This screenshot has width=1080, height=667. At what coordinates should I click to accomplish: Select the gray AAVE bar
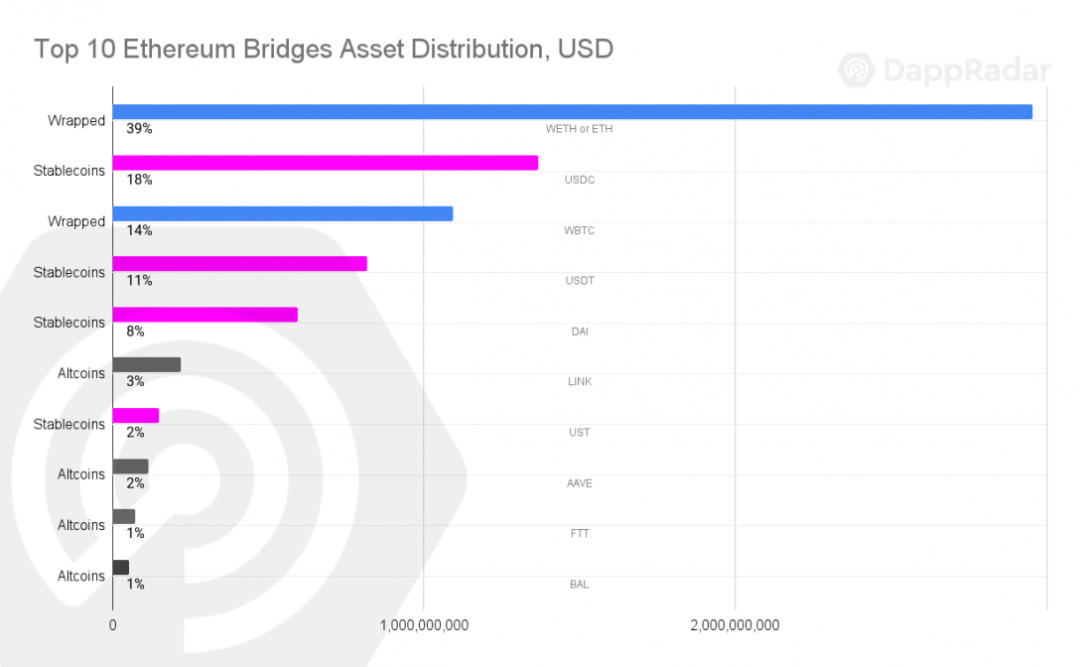130,466
